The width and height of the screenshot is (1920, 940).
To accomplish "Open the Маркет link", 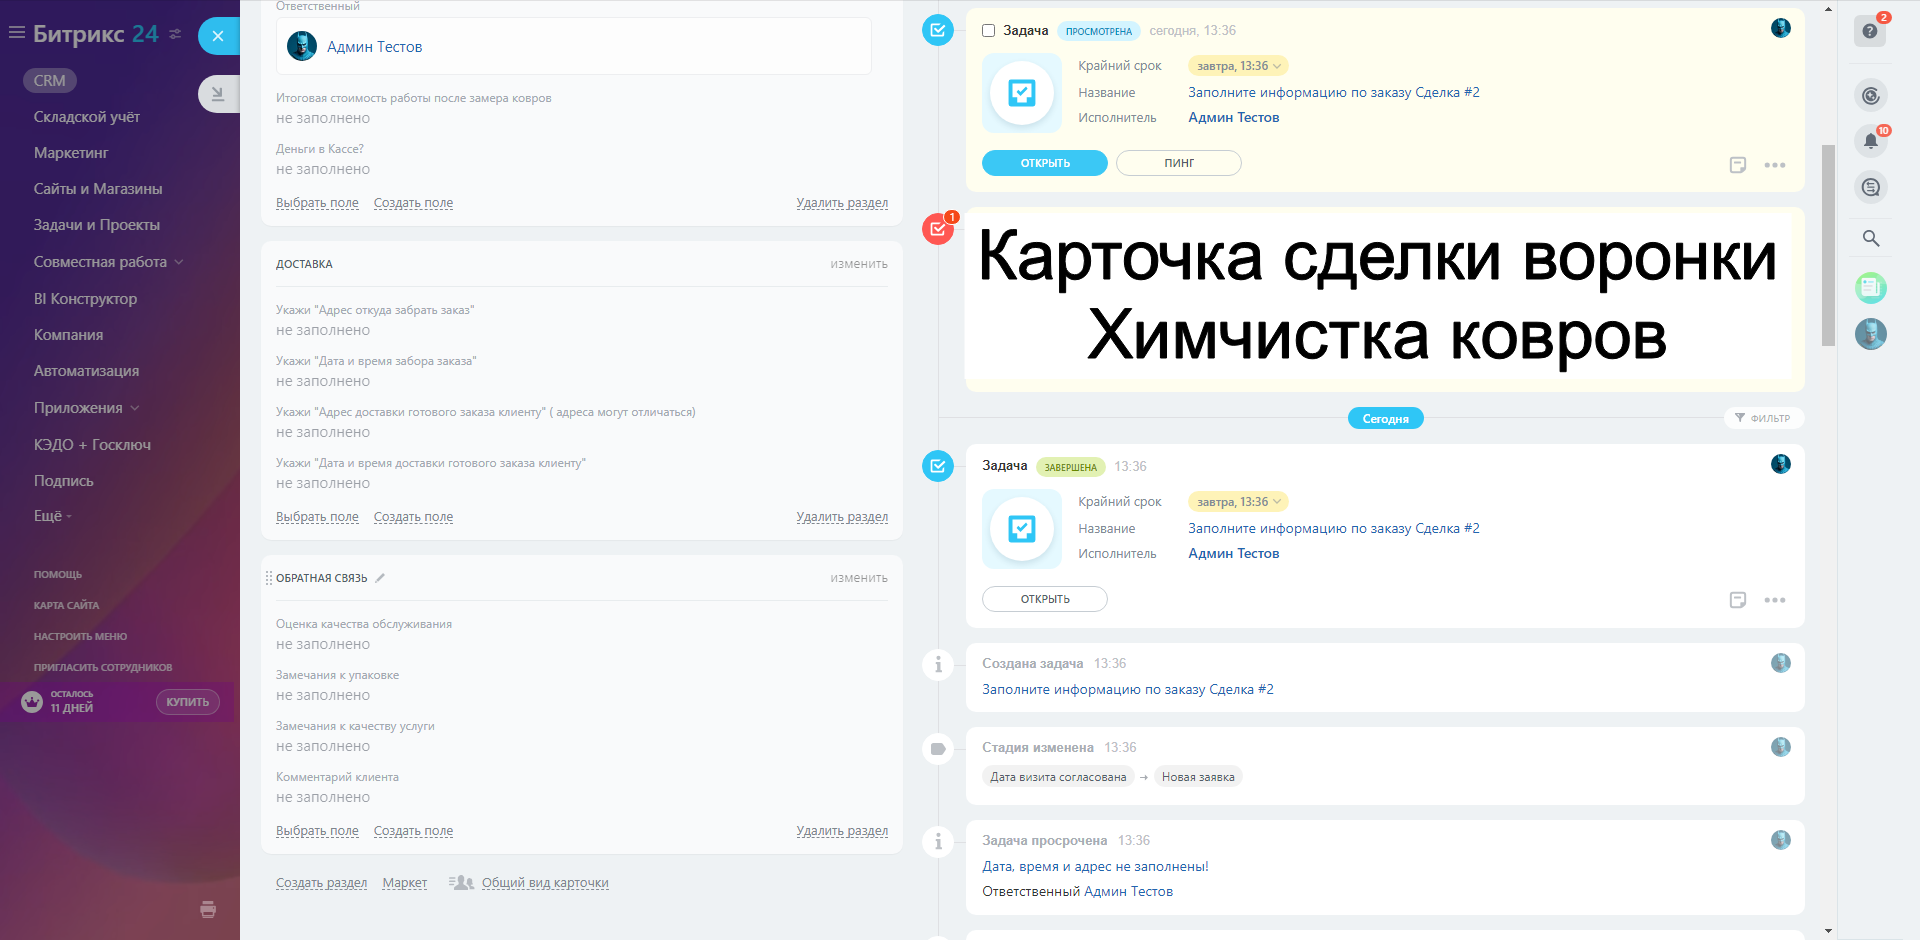I will click(x=405, y=883).
